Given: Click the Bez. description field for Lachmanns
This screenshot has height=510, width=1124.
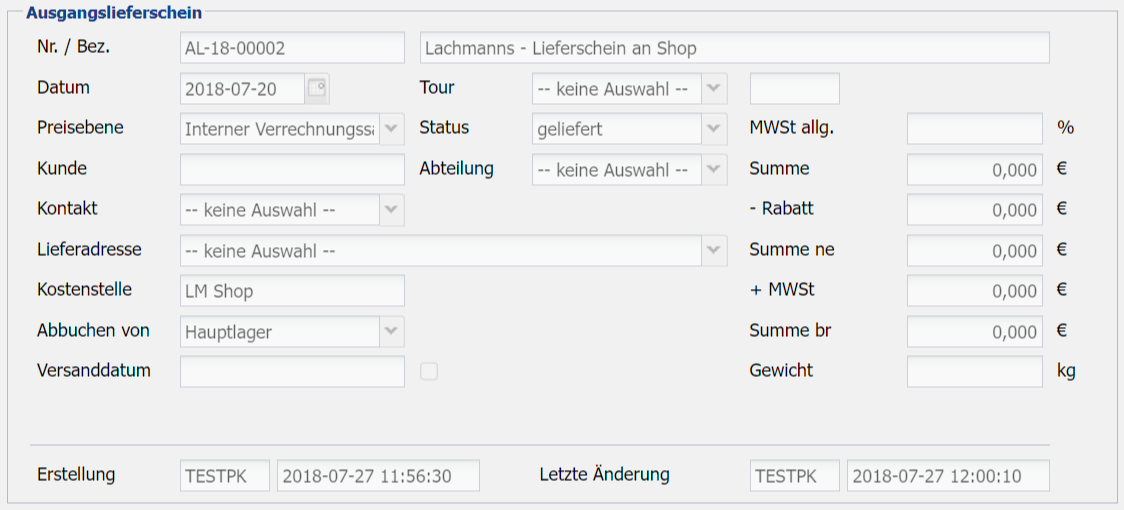Looking at the screenshot, I should click(x=734, y=48).
